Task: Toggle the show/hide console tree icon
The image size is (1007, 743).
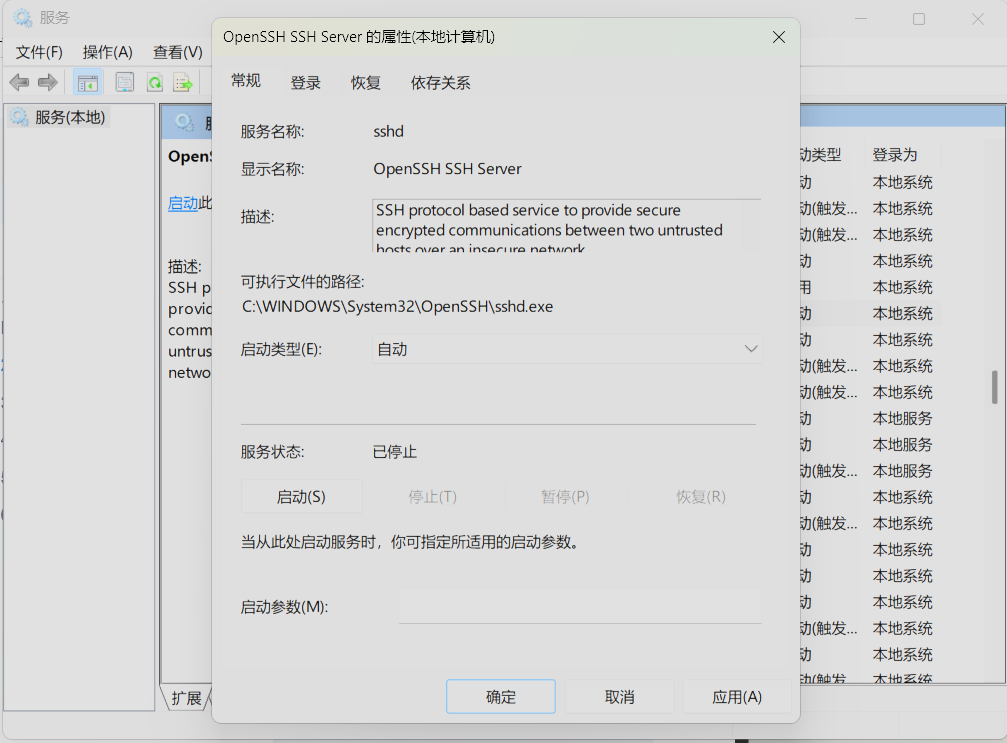Action: click(87, 82)
